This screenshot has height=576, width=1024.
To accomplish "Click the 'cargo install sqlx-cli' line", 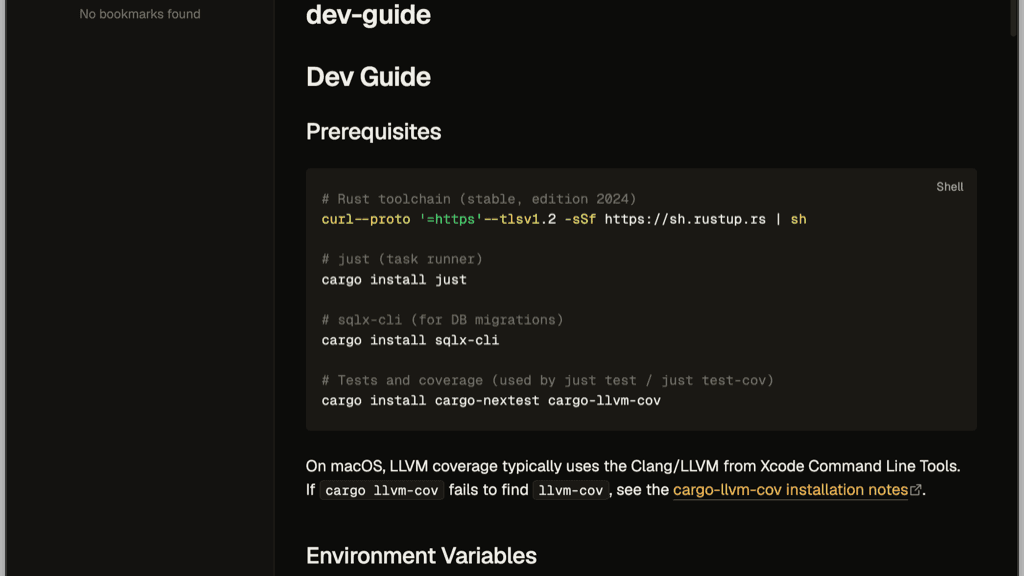I will 410,340.
